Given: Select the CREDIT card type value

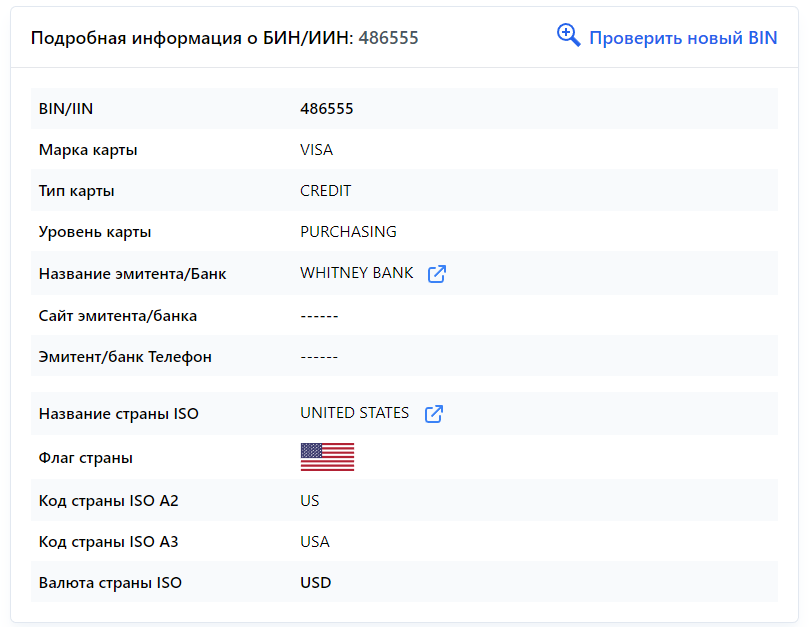Looking at the screenshot, I should pyautogui.click(x=326, y=190).
